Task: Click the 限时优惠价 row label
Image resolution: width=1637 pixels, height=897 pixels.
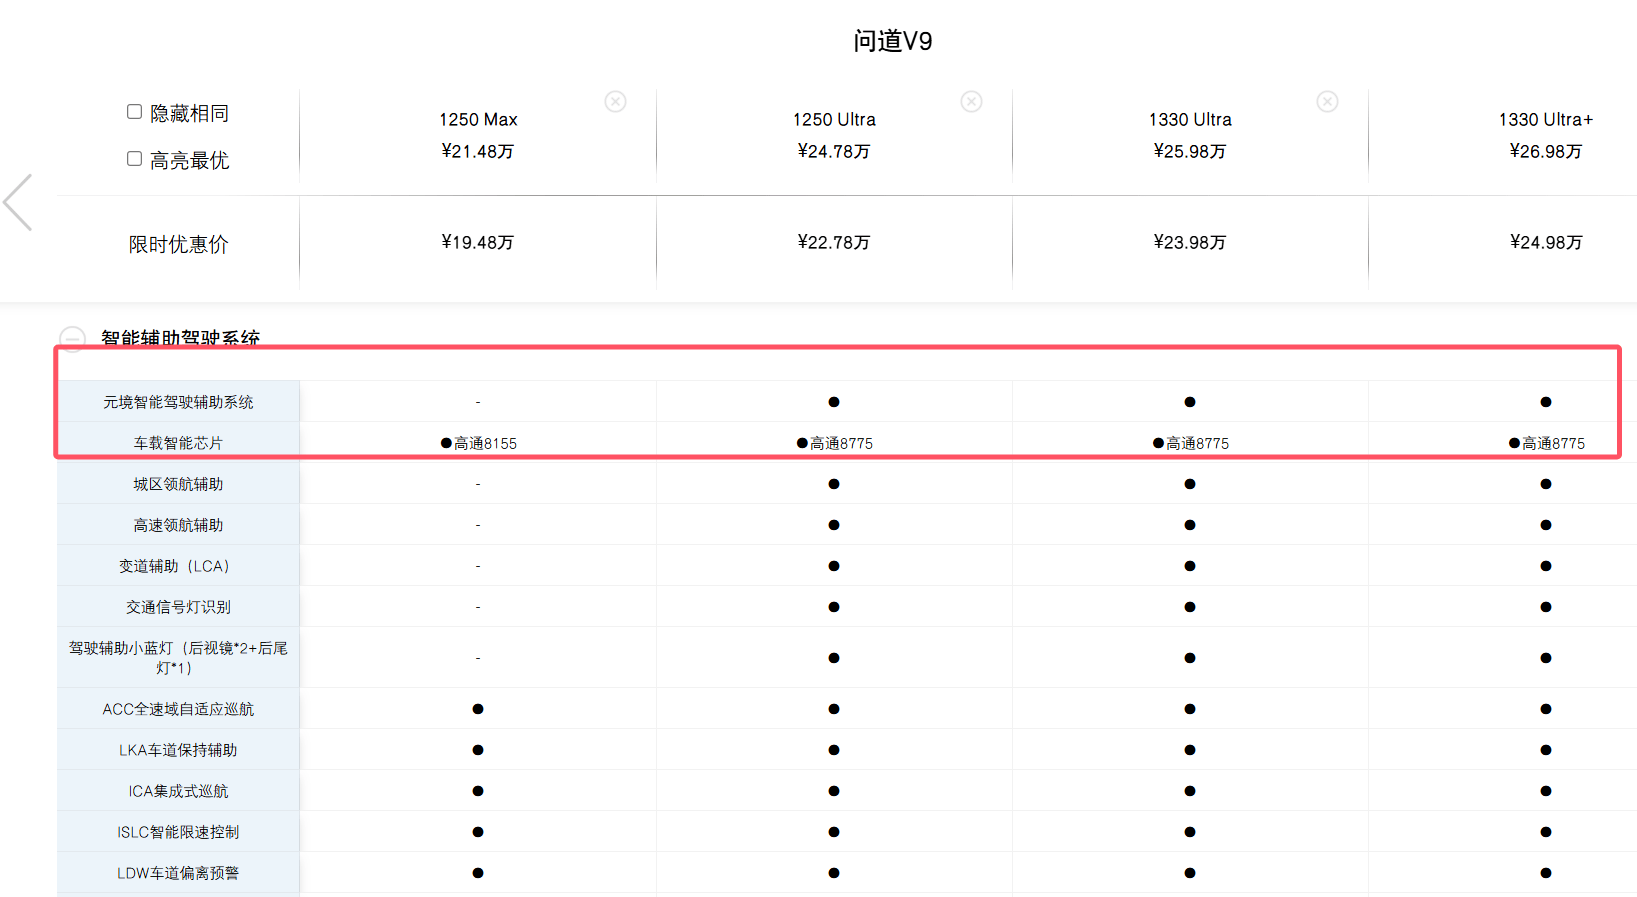Action: [x=178, y=244]
